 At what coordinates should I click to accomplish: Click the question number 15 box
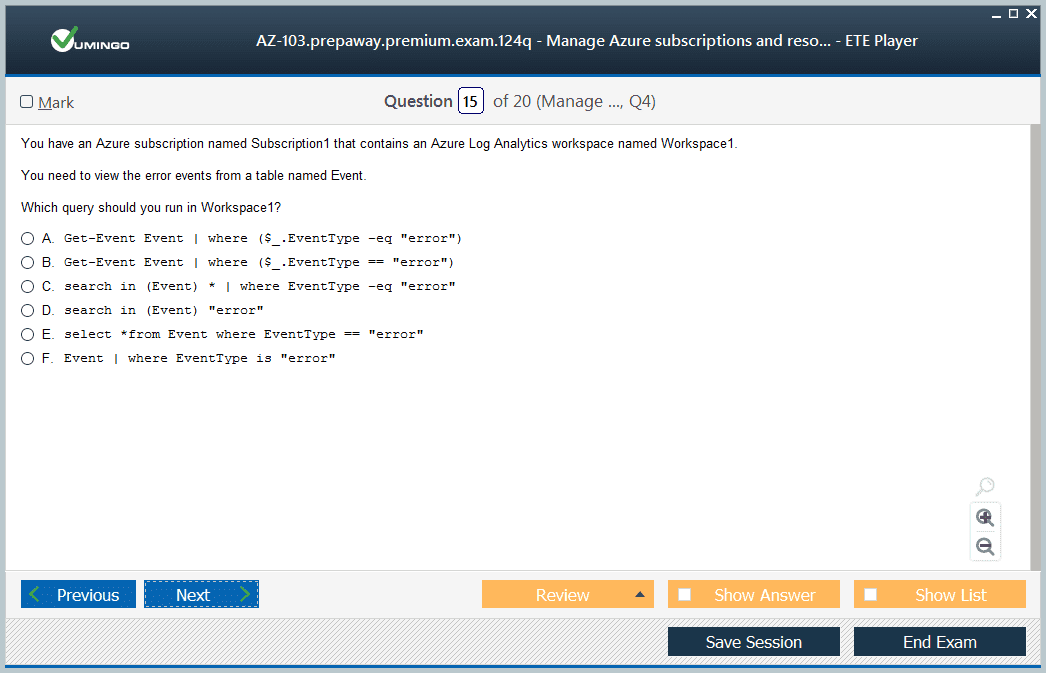[x=471, y=101]
